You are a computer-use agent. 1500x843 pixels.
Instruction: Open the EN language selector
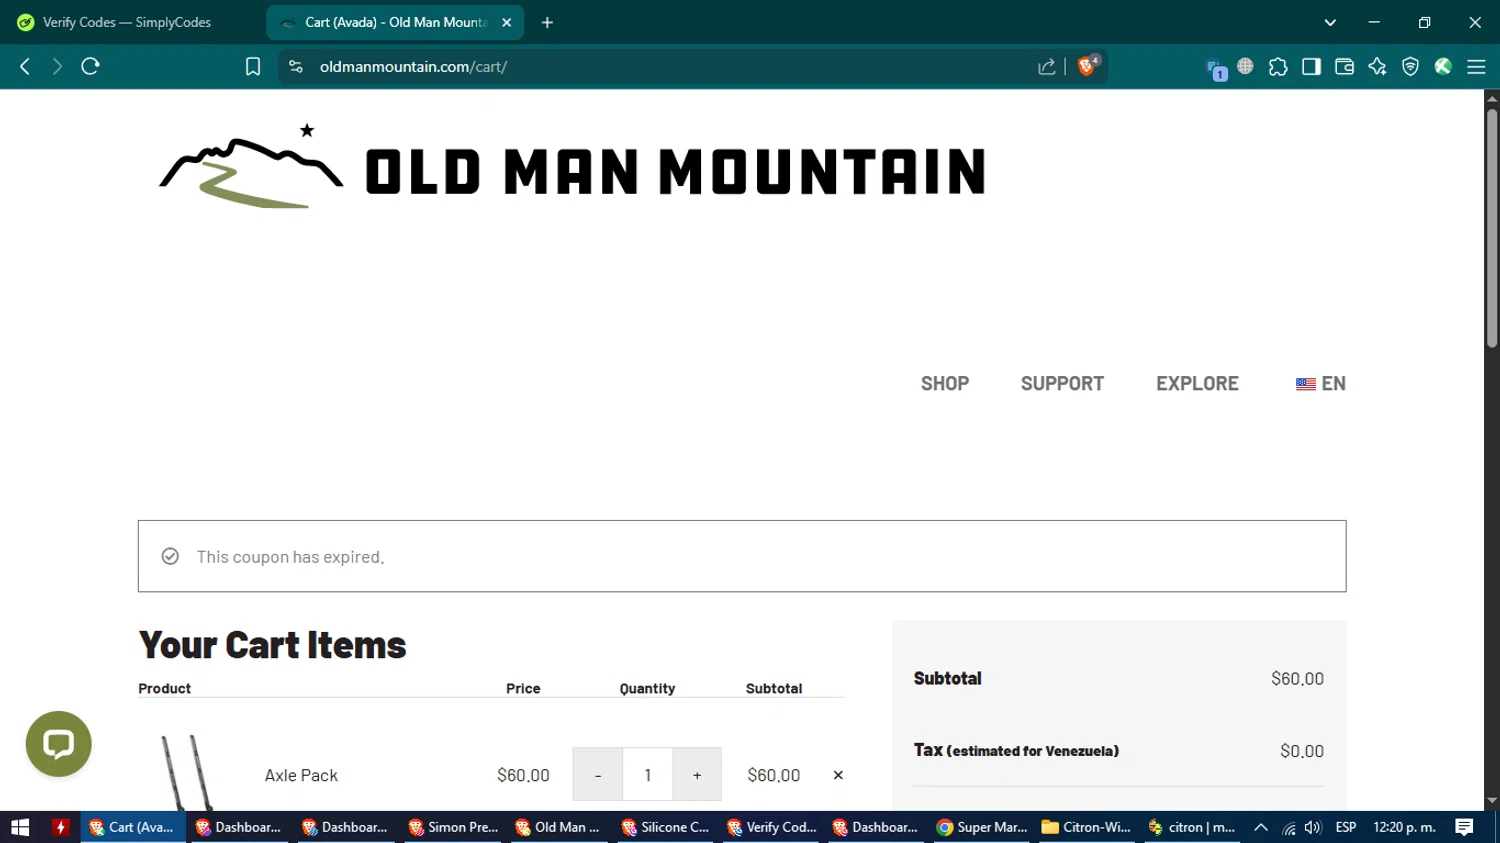pos(1320,383)
